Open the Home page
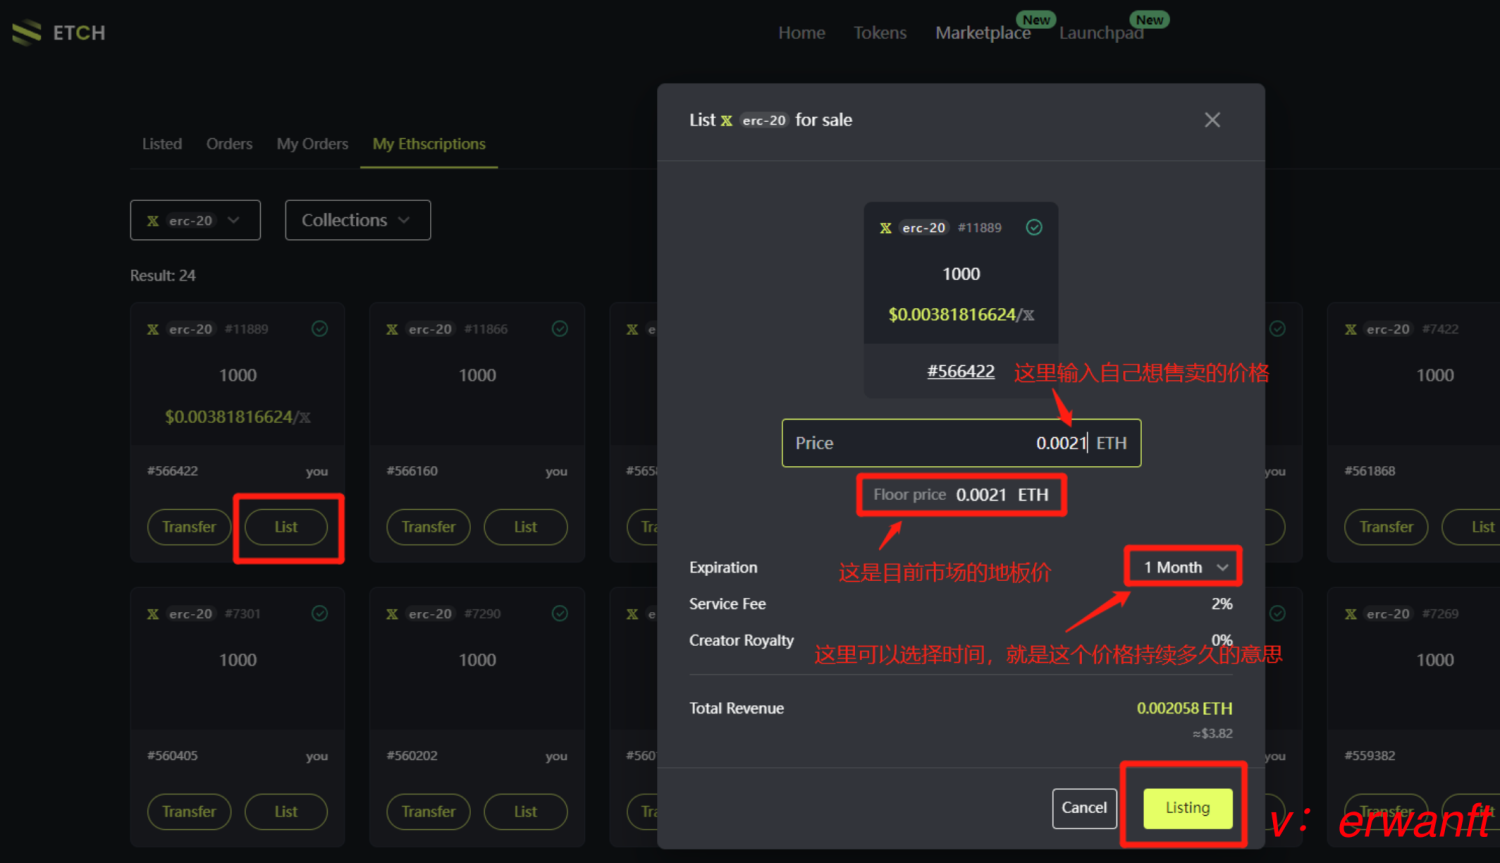The image size is (1500, 863). (802, 33)
